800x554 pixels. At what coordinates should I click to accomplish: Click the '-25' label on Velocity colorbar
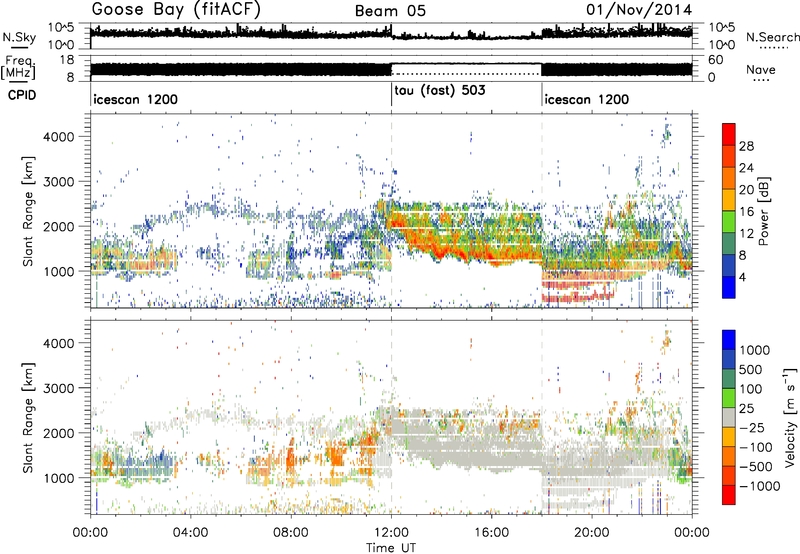click(x=752, y=427)
